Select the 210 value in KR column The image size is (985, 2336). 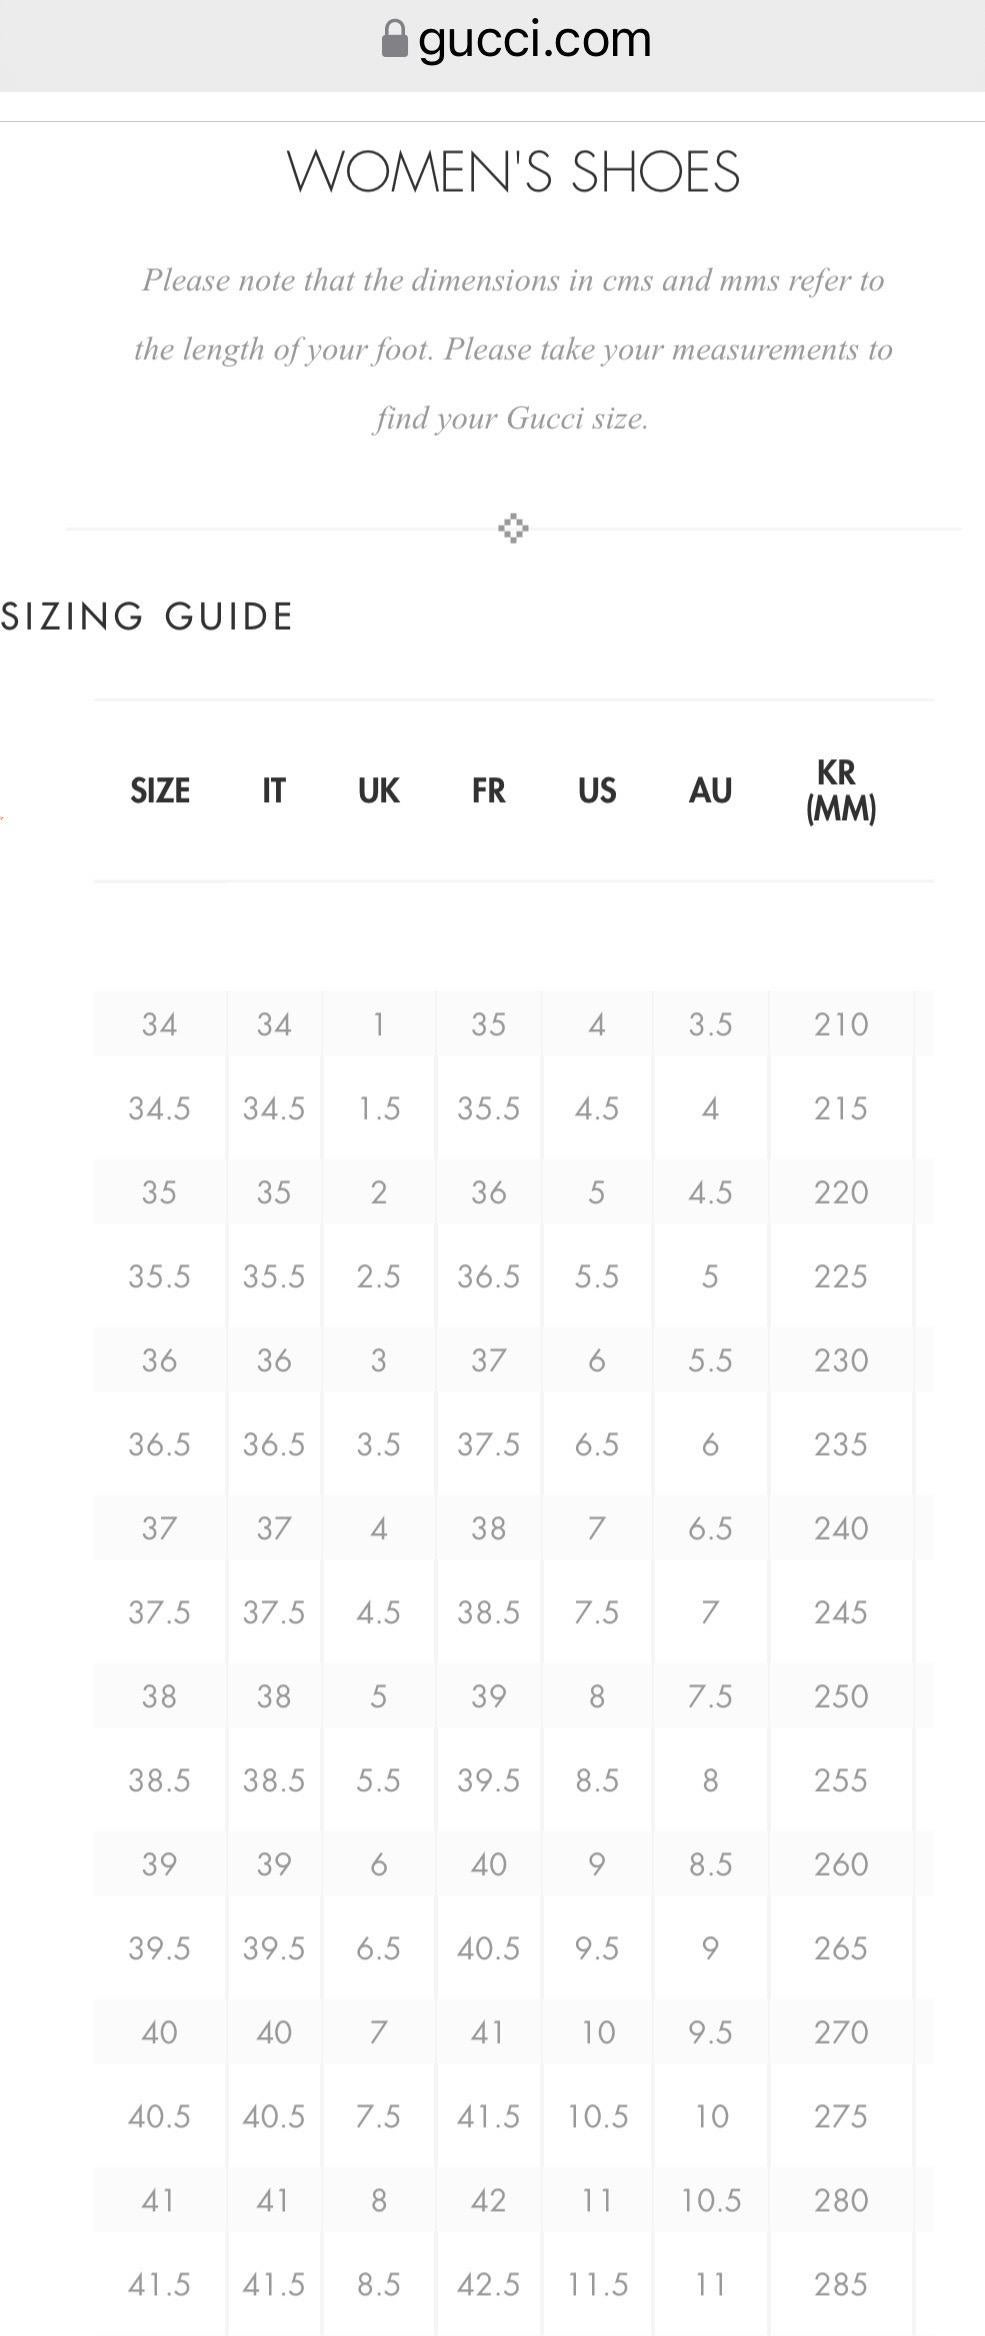tap(841, 1024)
